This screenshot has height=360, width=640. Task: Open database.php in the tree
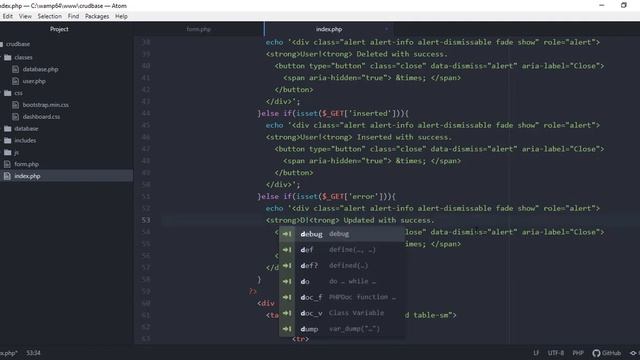[x=40, y=69]
